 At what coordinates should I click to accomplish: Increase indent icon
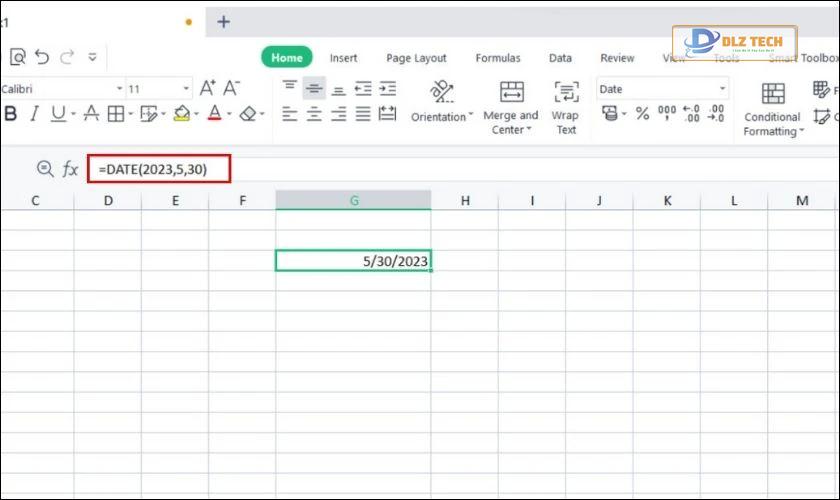pos(388,88)
